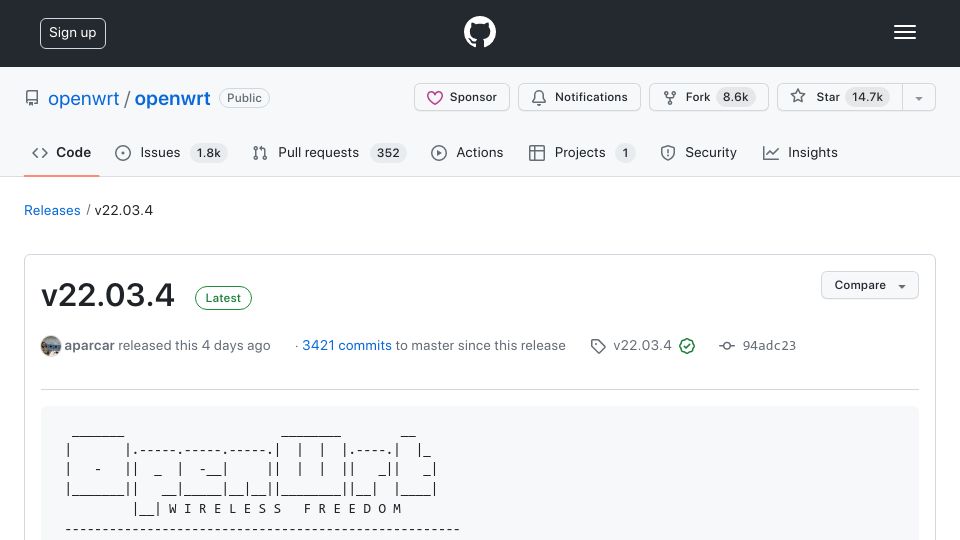Click the Actions play icon
Screen dimensions: 960x540
[x=439, y=153]
